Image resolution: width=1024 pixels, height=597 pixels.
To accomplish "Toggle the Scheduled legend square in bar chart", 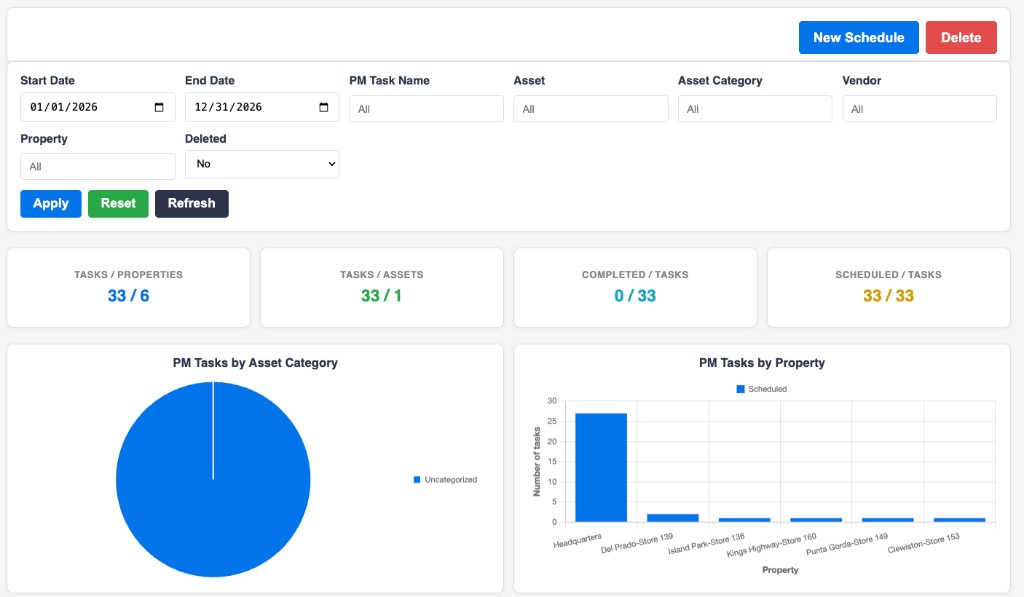I will pos(741,389).
